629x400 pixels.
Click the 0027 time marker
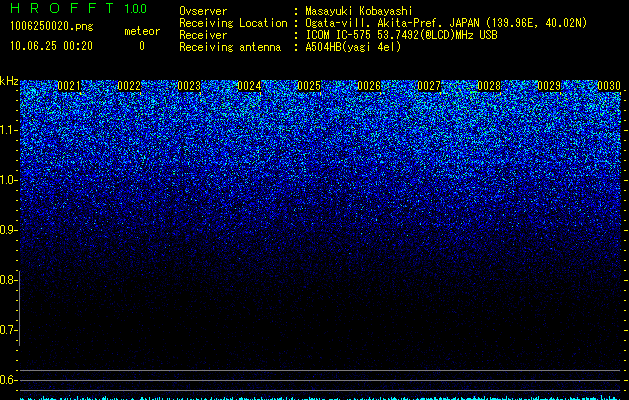[429, 86]
